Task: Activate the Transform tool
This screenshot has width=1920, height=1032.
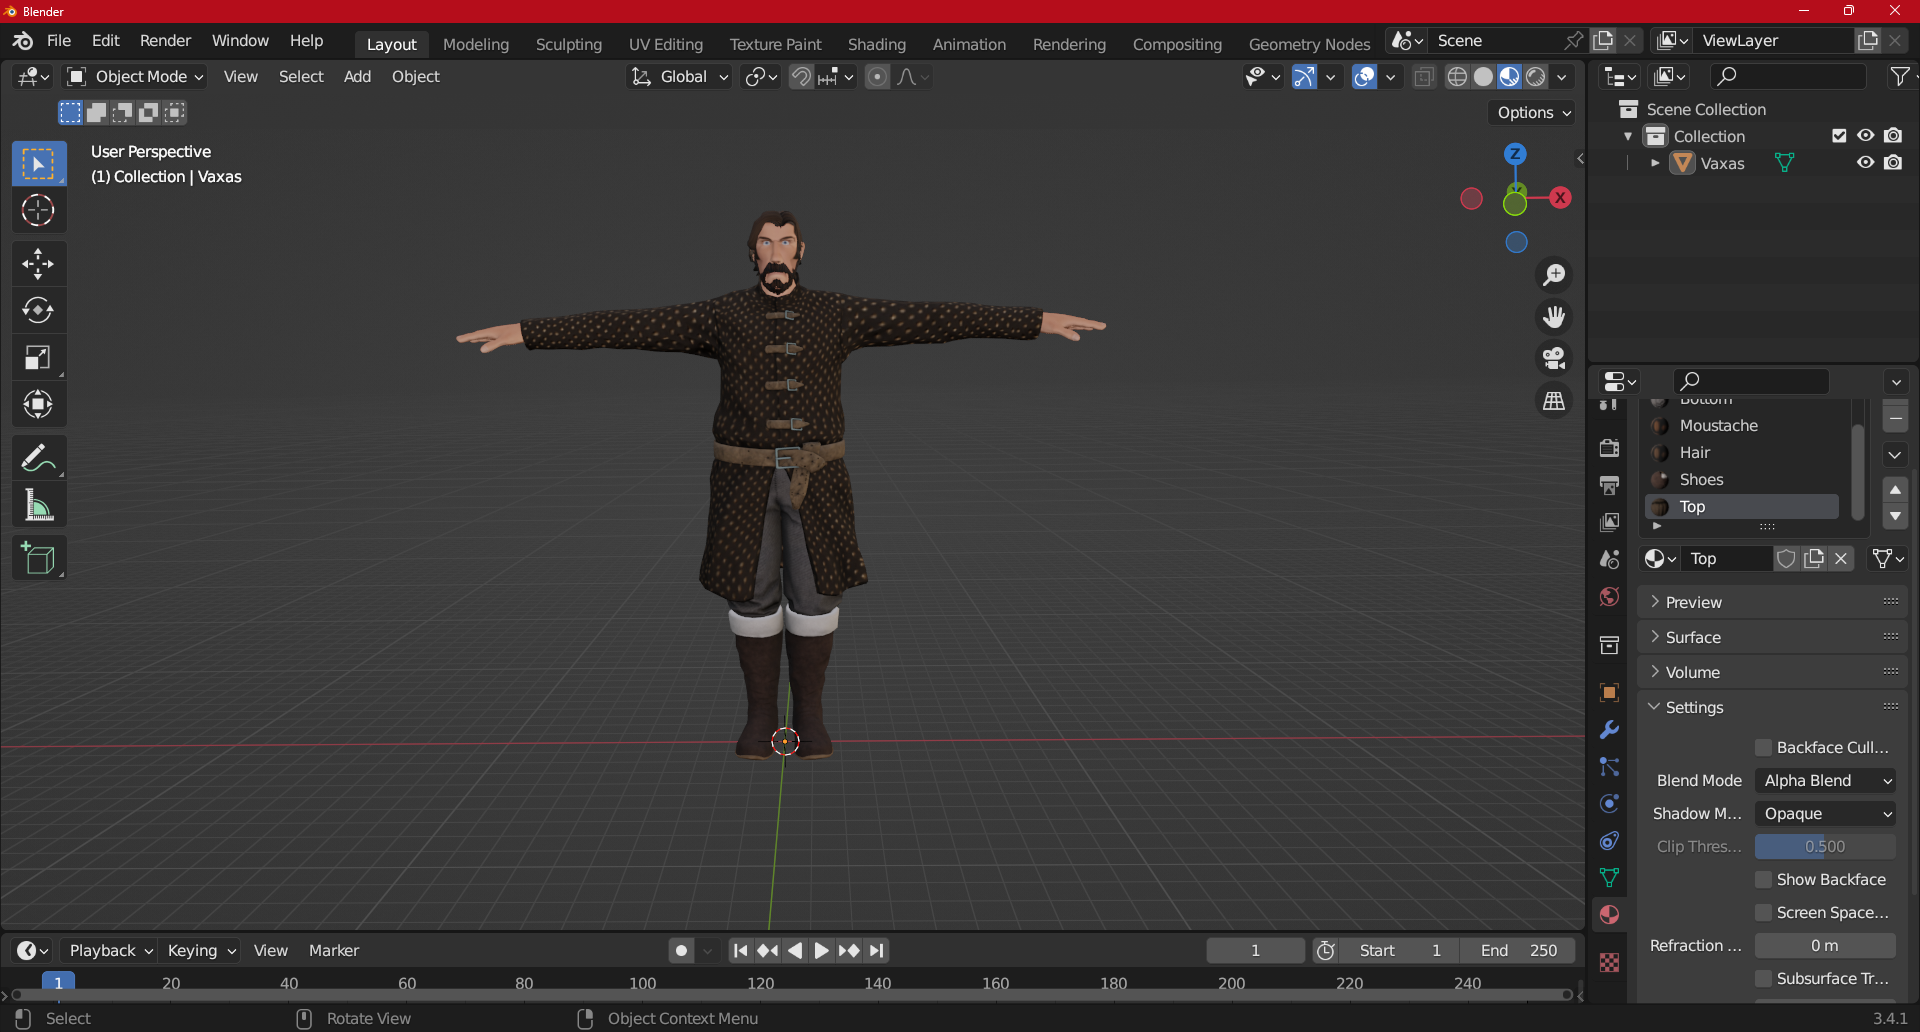Action: 39,405
